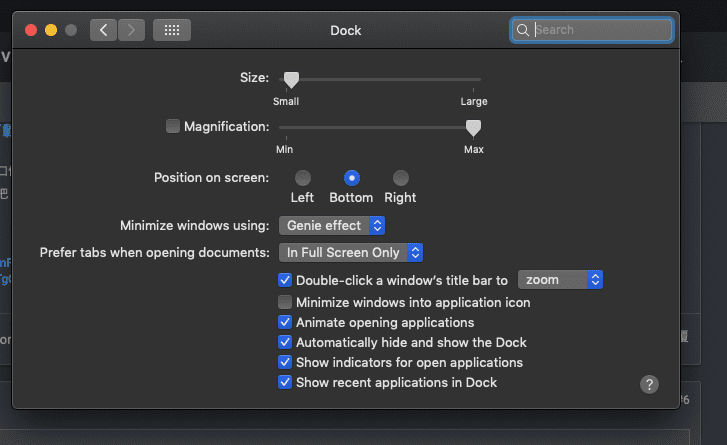Uncheck Show recent applications in Dock
Screen dimensions: 727x445
click(285, 382)
